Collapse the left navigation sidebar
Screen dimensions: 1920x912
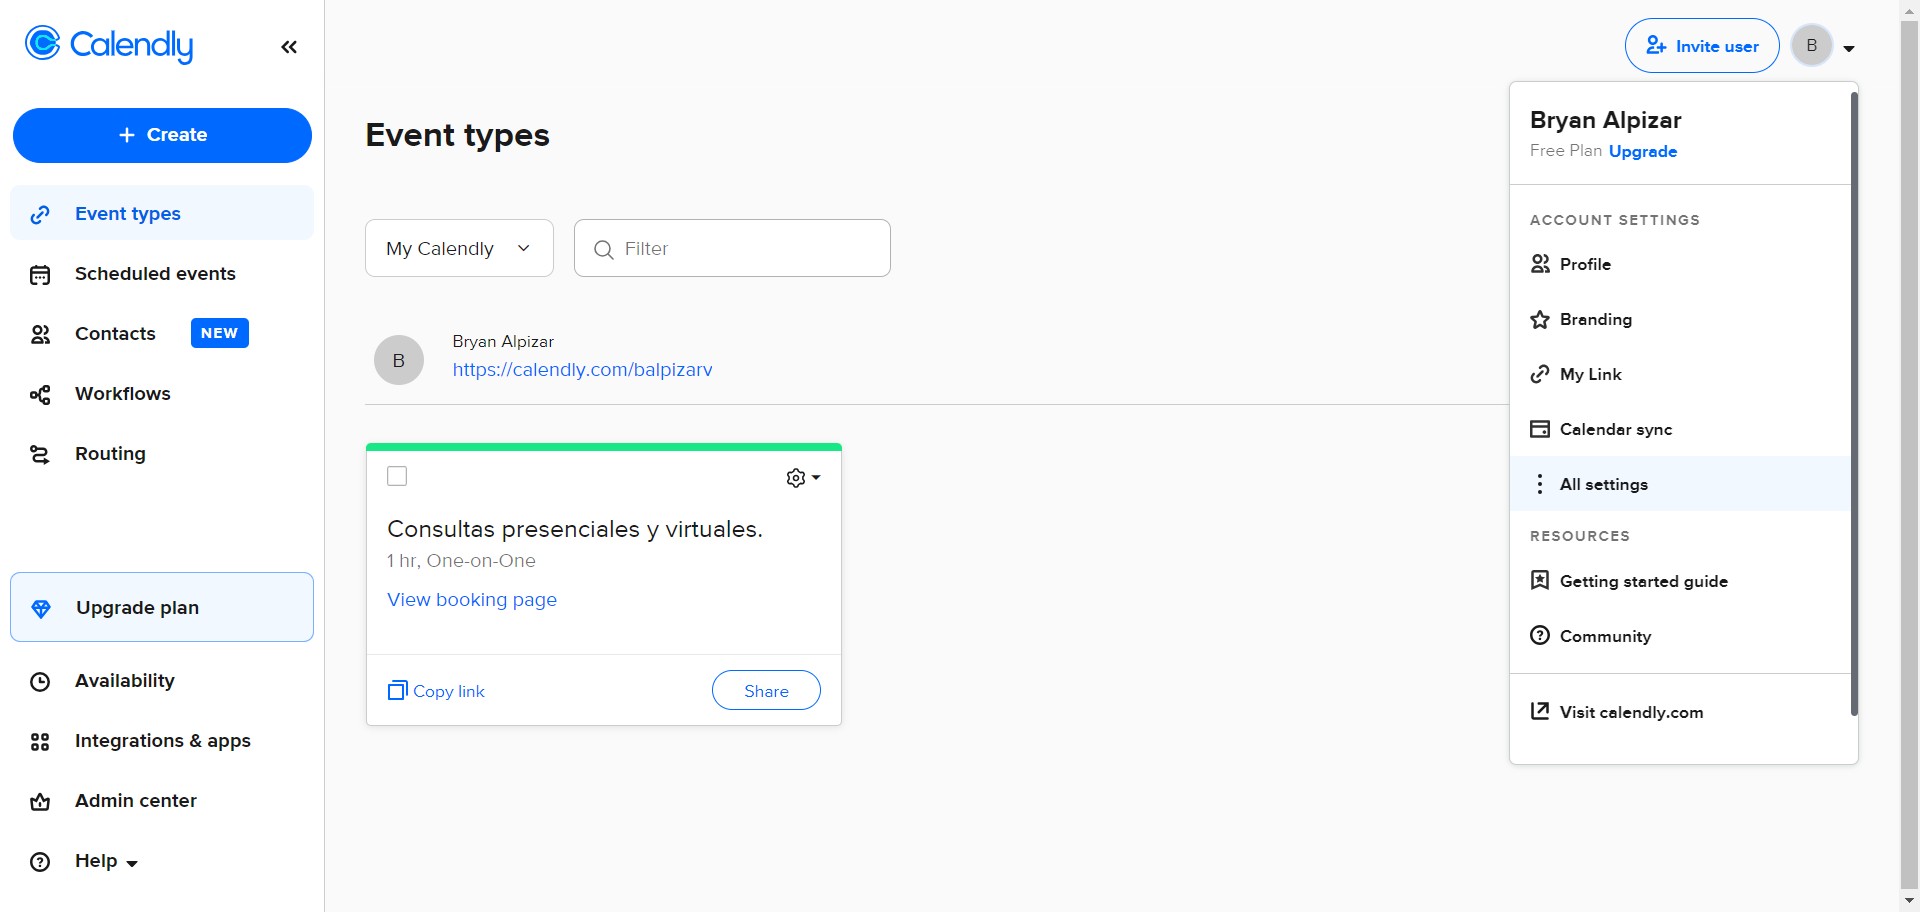289,46
